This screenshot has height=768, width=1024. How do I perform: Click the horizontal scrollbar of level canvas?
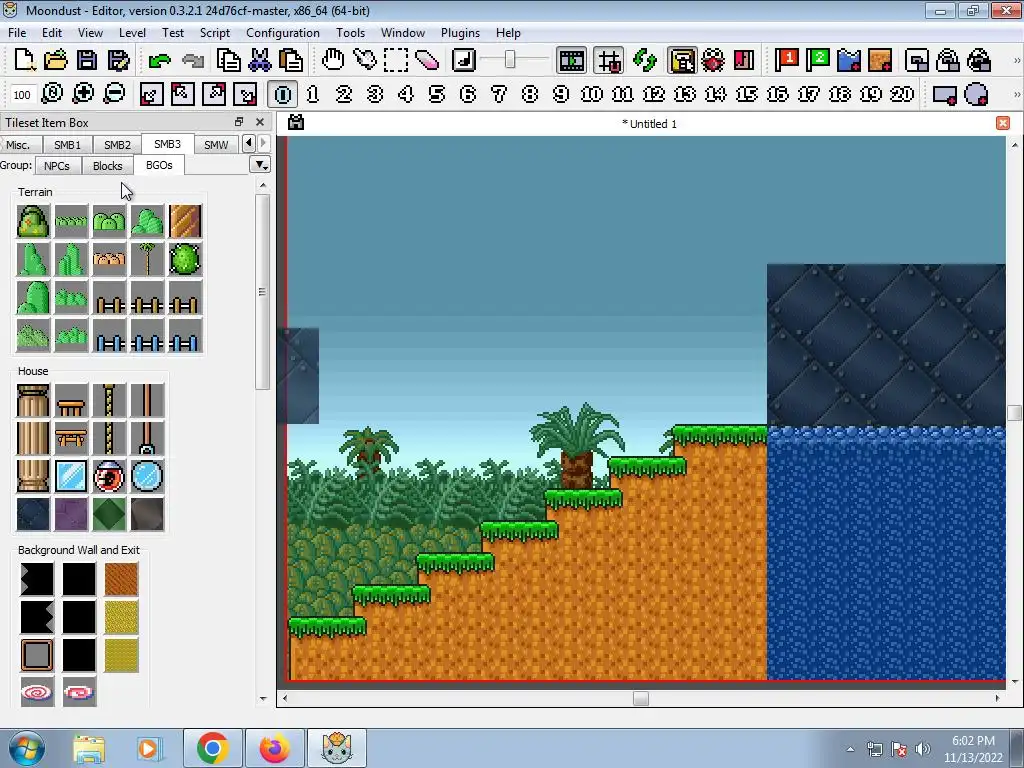[x=641, y=698]
